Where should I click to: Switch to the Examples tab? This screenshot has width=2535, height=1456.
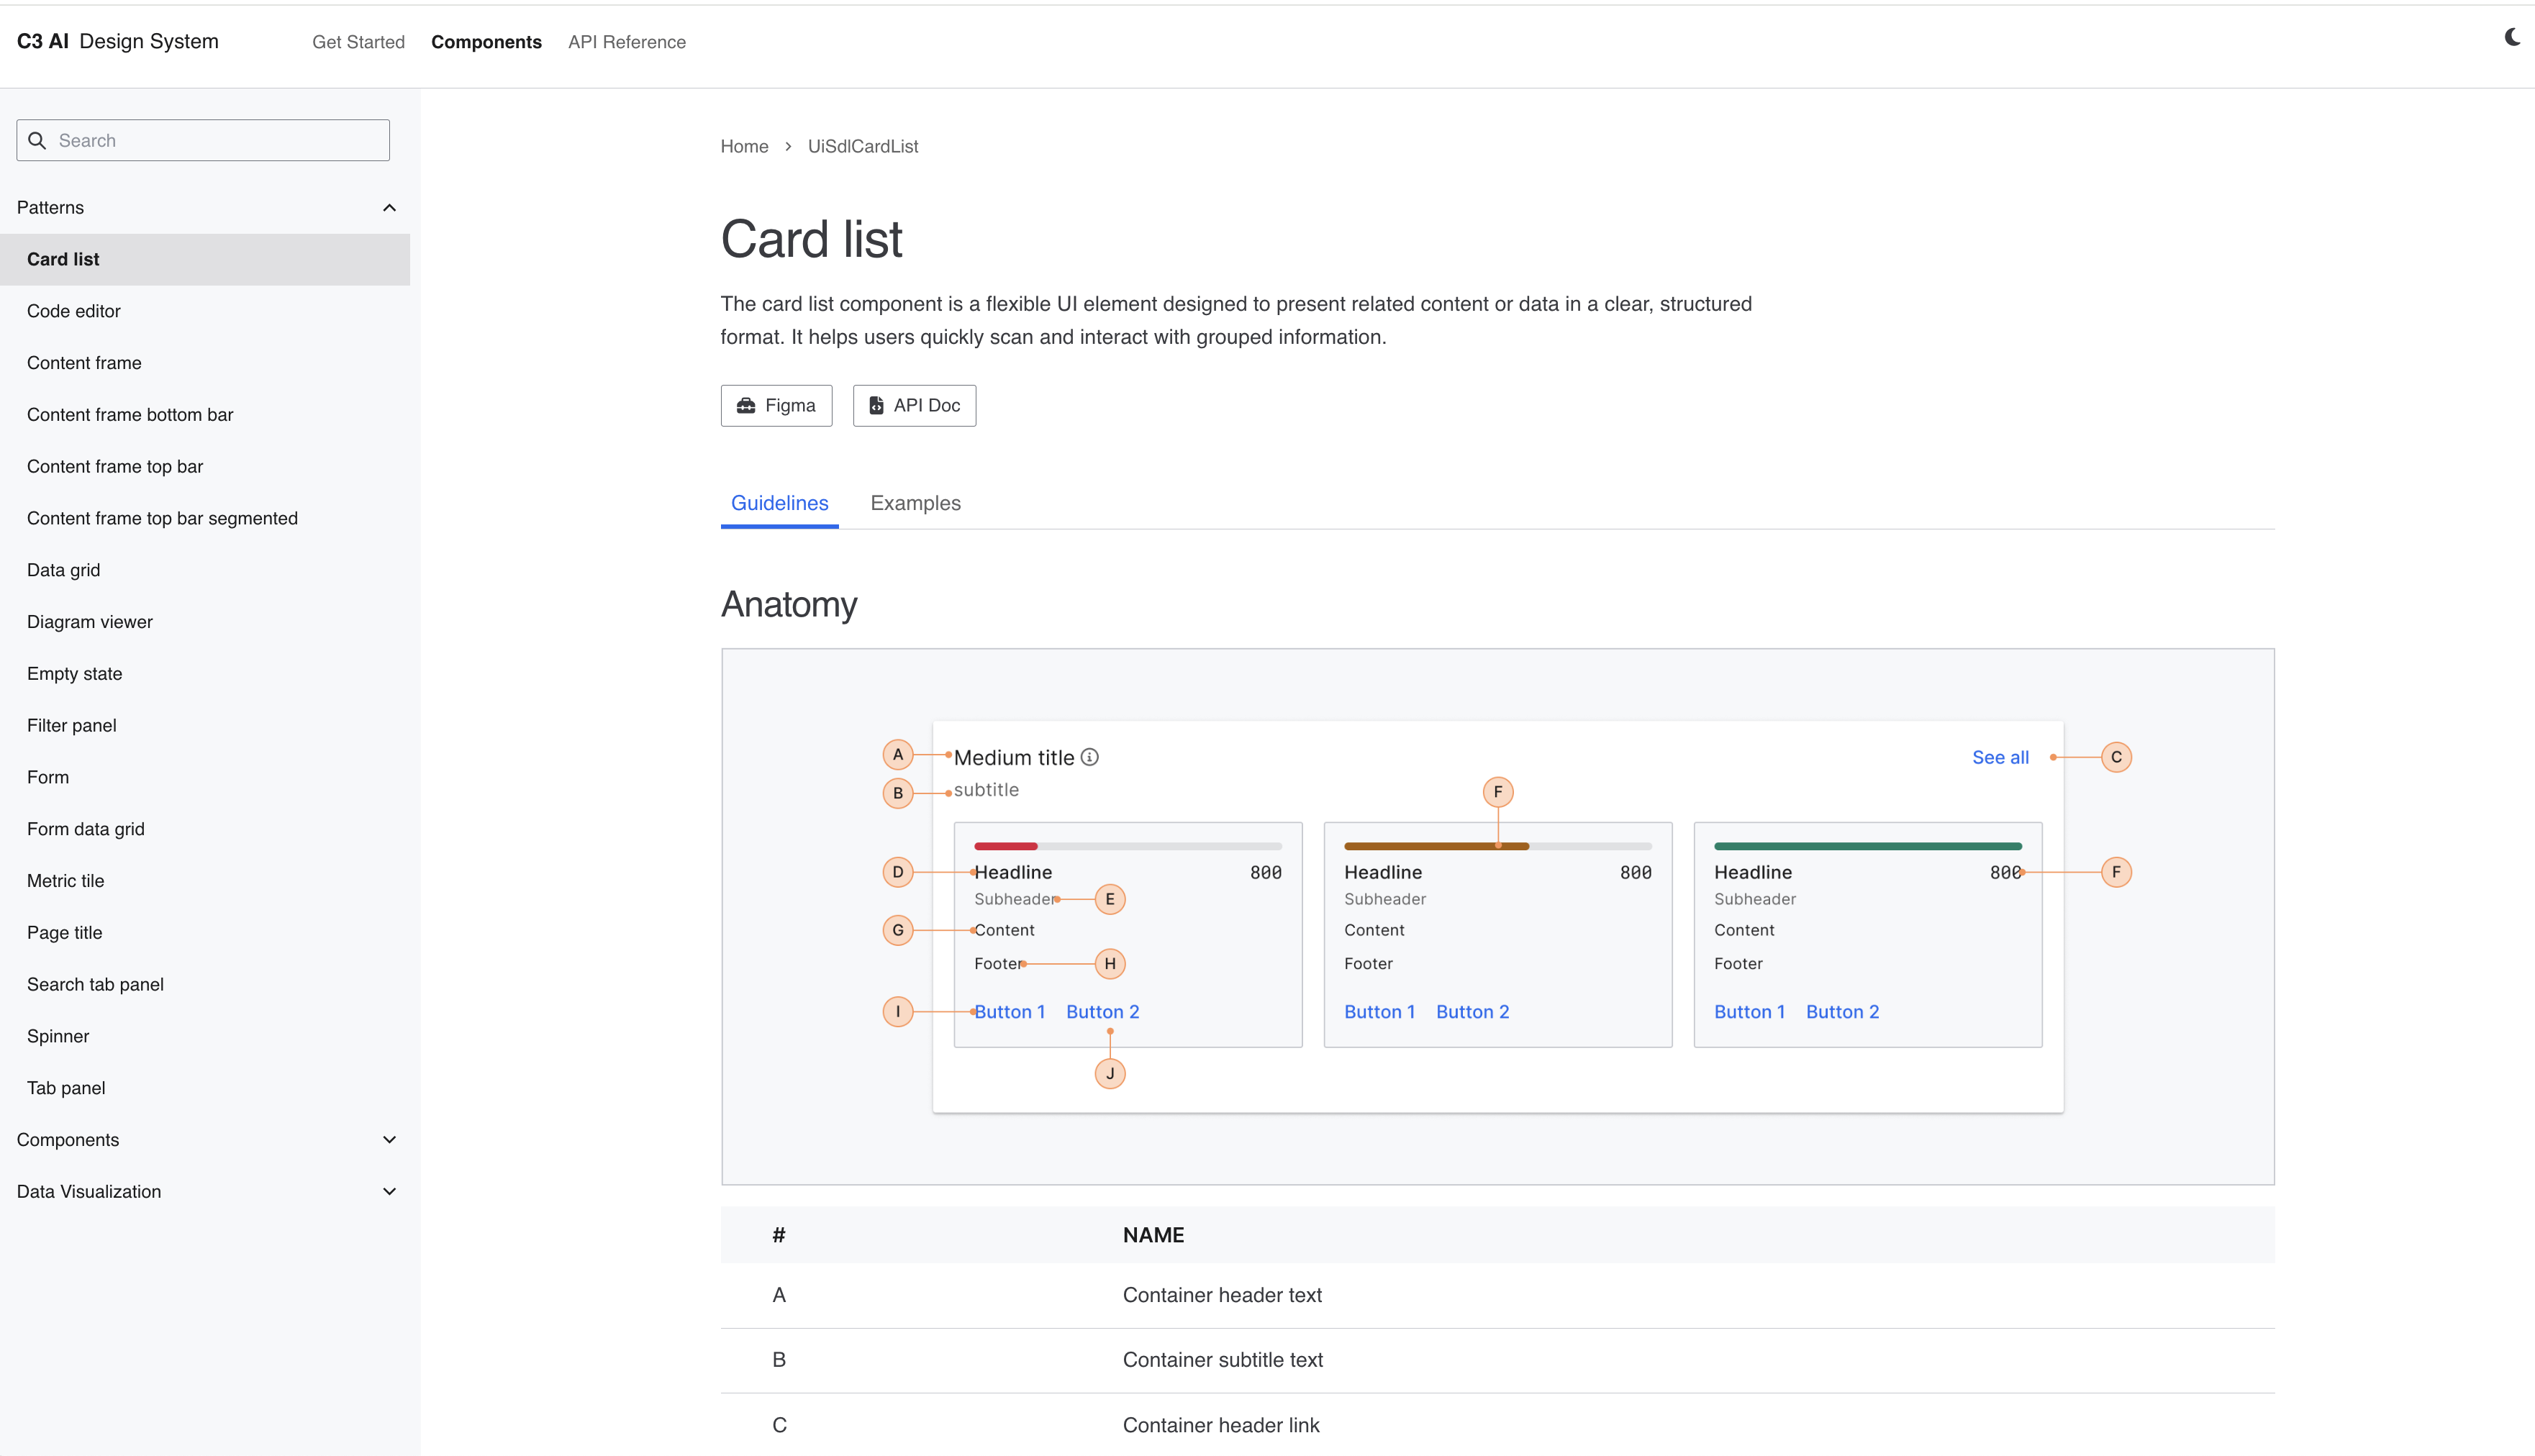click(x=915, y=503)
